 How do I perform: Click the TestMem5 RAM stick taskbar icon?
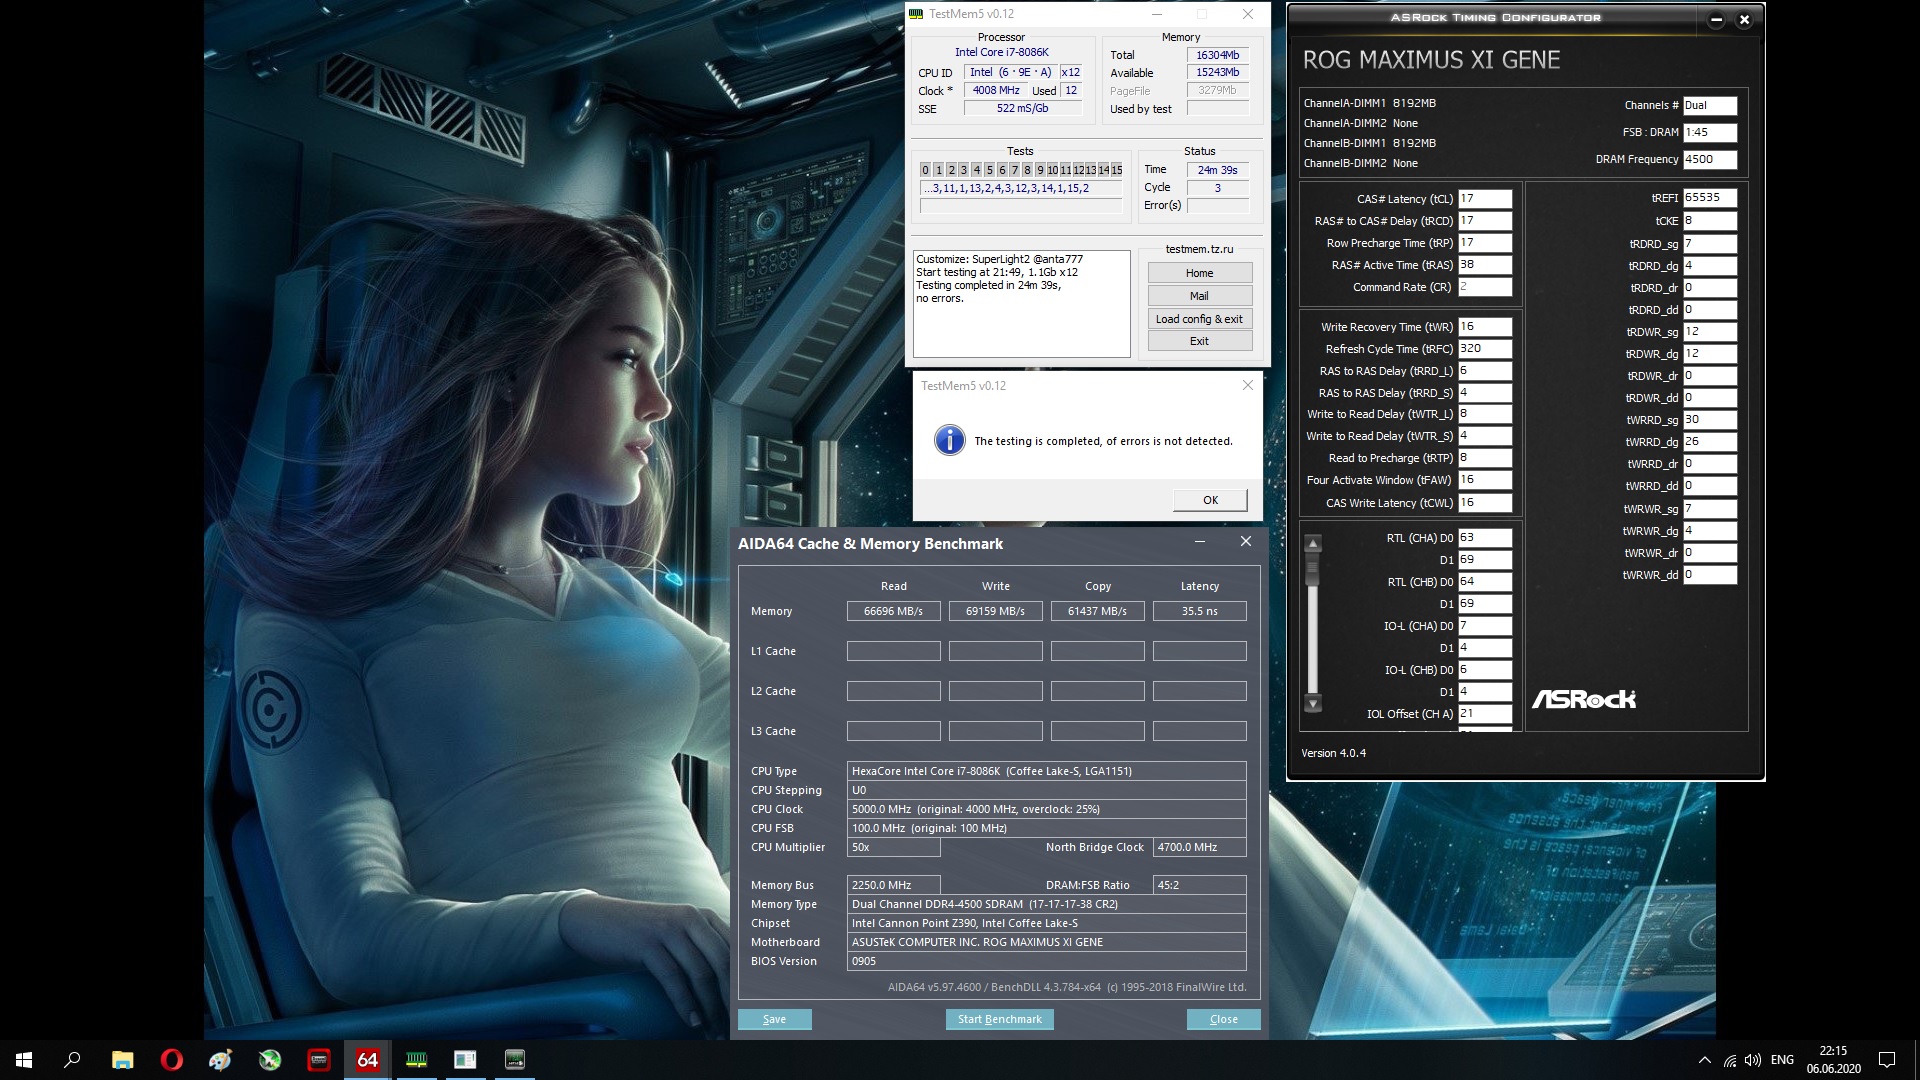[x=416, y=1060]
